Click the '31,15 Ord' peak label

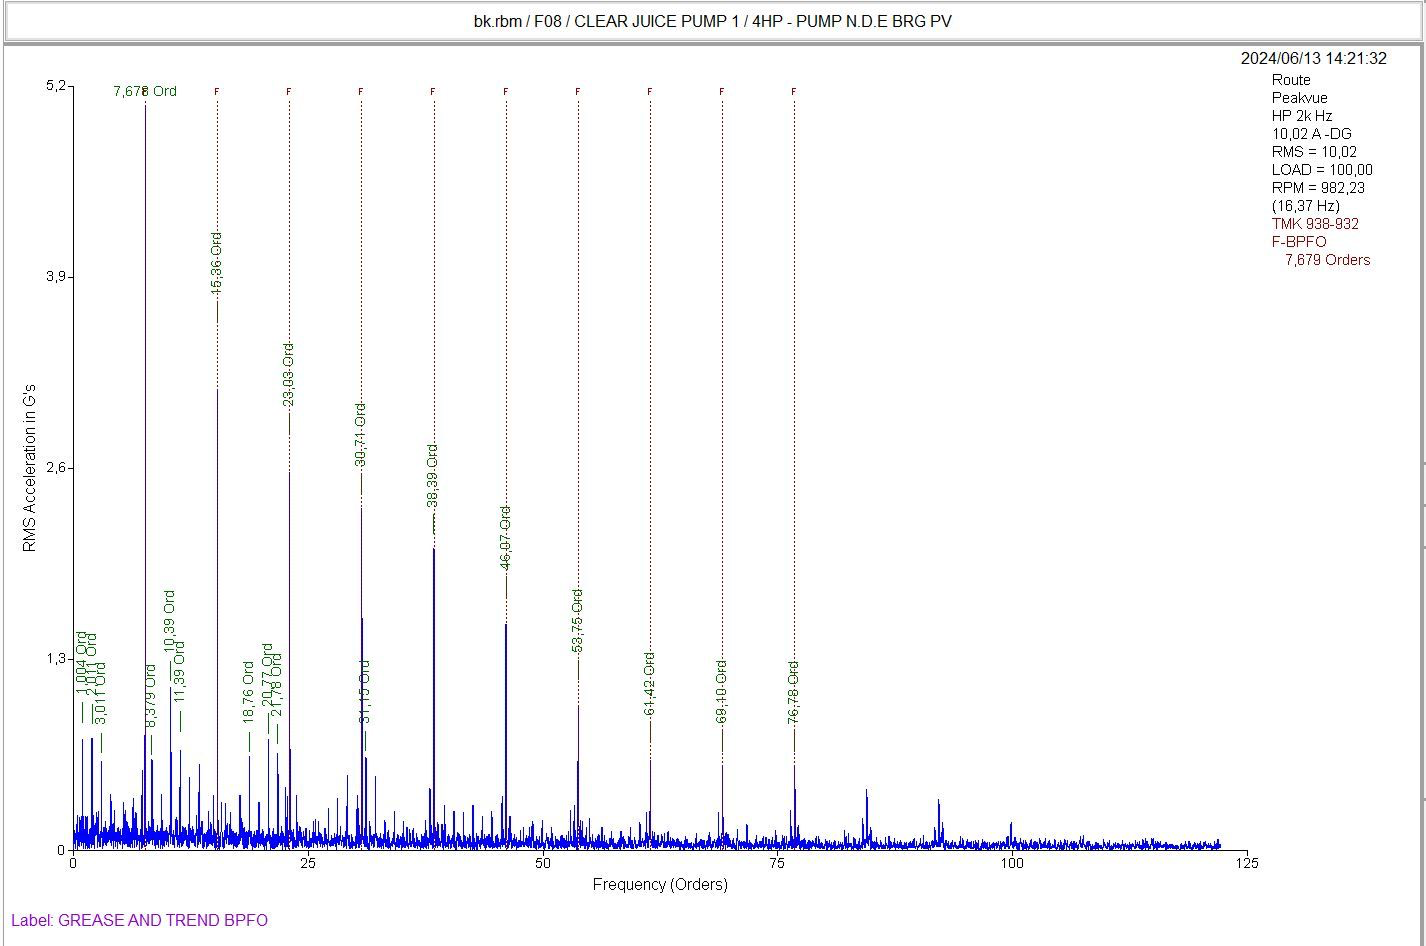365,692
